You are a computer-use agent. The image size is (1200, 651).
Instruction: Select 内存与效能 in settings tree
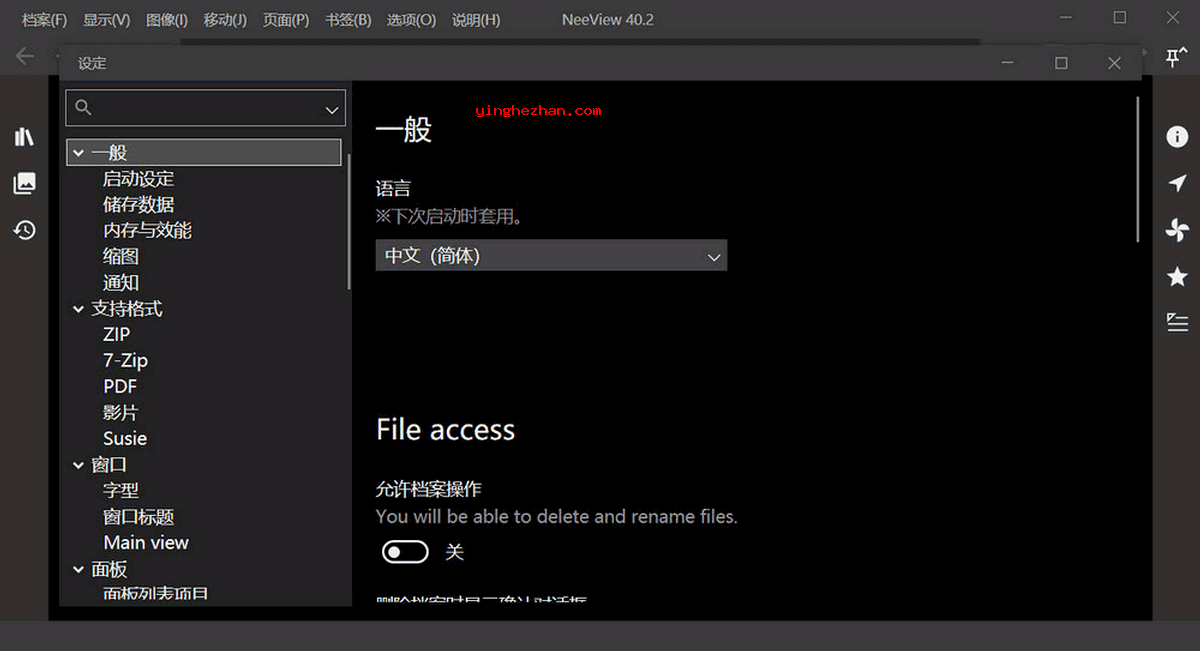tap(147, 231)
